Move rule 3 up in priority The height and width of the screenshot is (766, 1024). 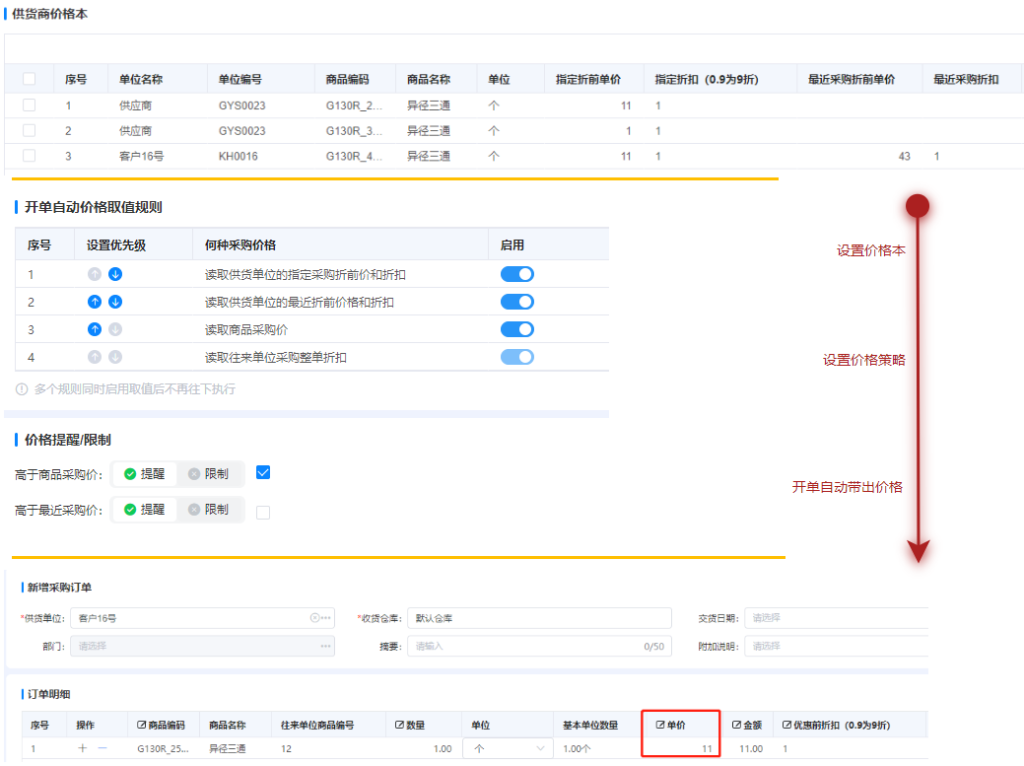click(x=95, y=329)
